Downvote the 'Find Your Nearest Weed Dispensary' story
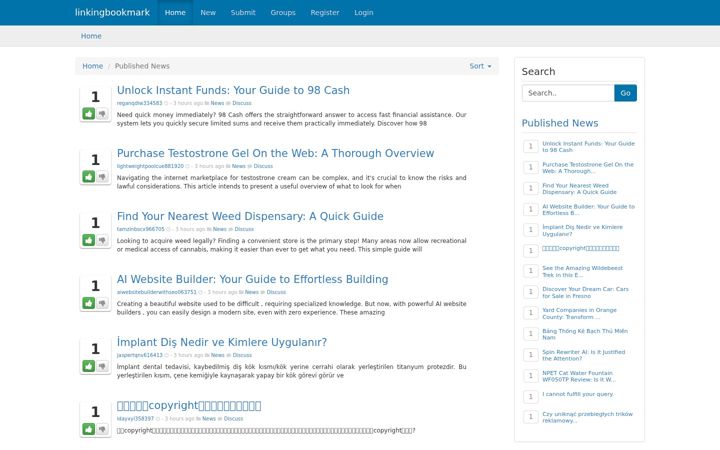Screen dimensions: 720x450 coord(102,240)
